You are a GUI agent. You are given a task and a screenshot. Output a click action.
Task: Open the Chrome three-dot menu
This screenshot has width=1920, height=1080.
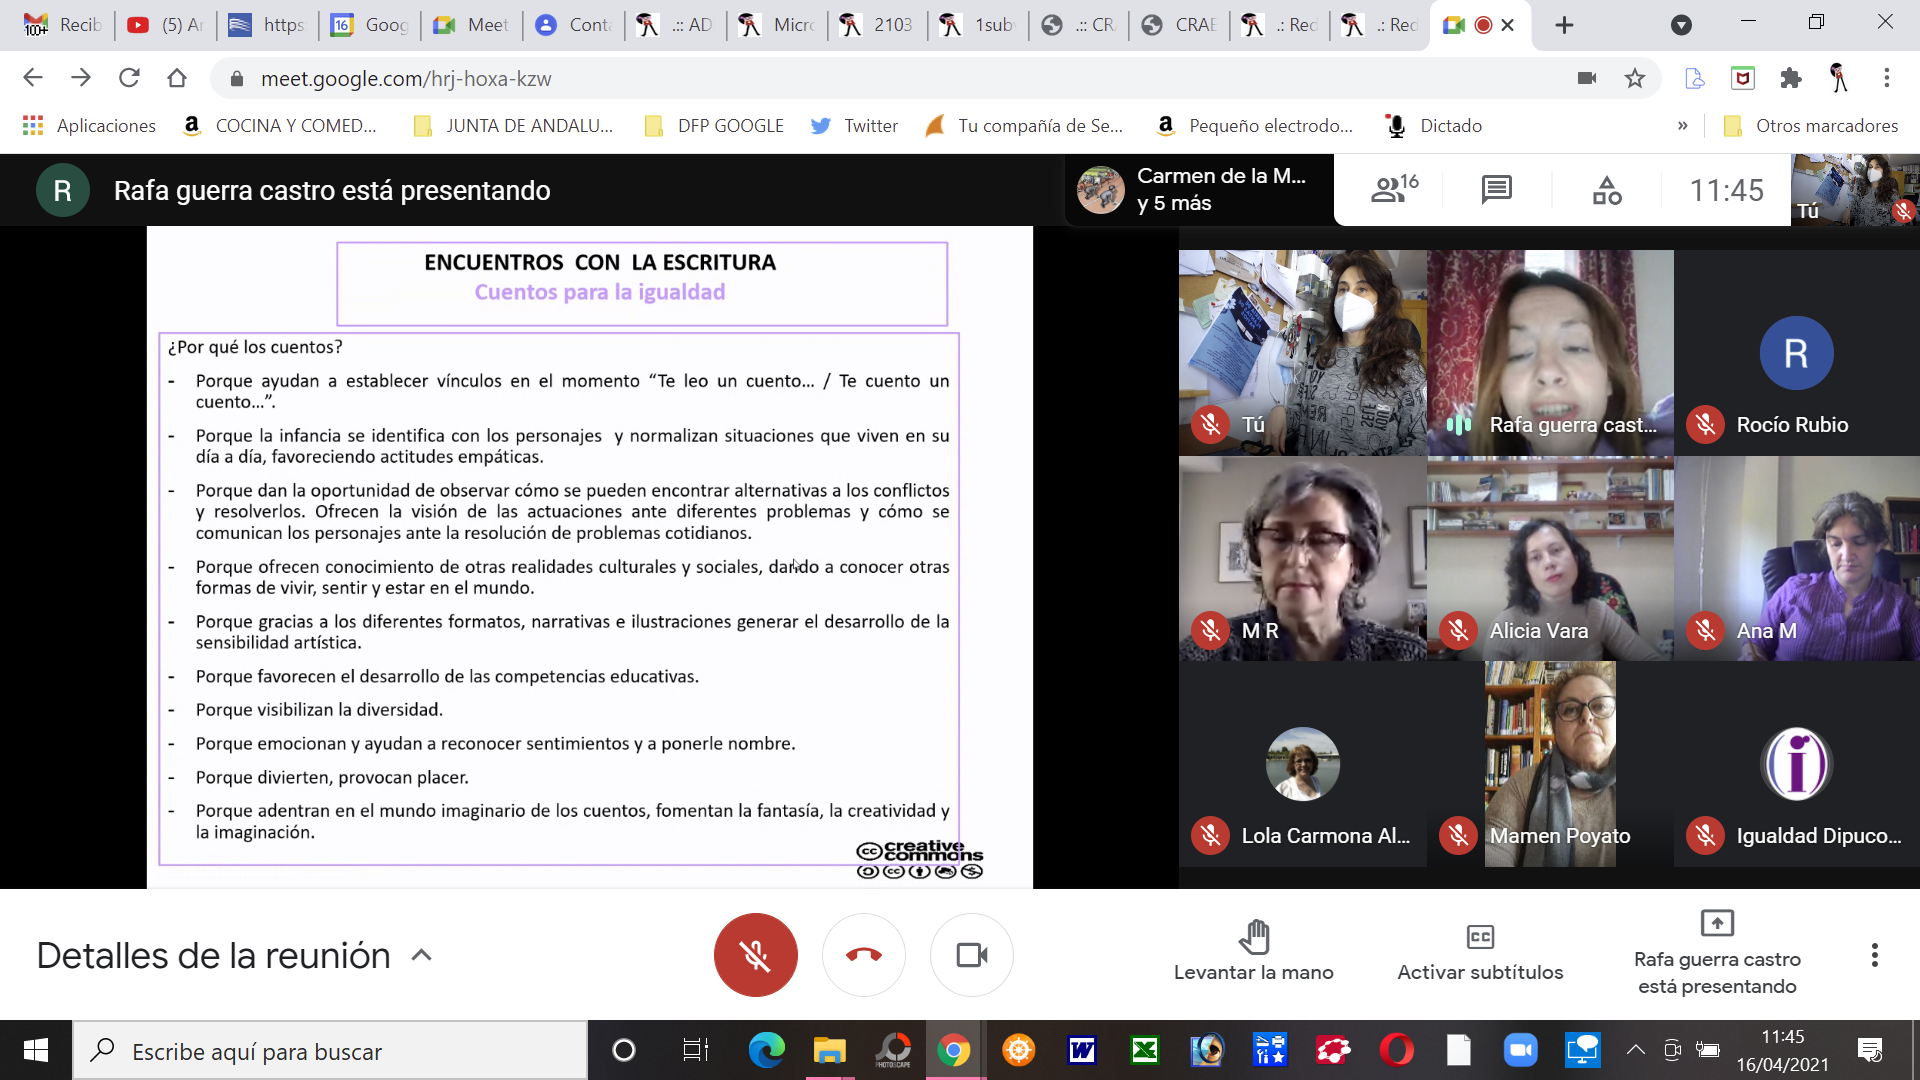pyautogui.click(x=1886, y=78)
